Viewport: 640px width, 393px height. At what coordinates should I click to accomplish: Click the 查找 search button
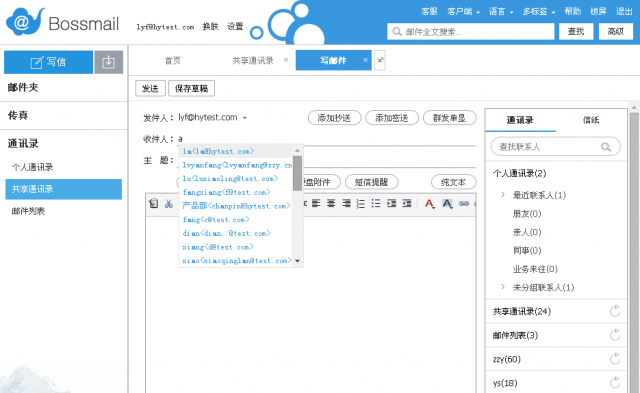pos(576,31)
